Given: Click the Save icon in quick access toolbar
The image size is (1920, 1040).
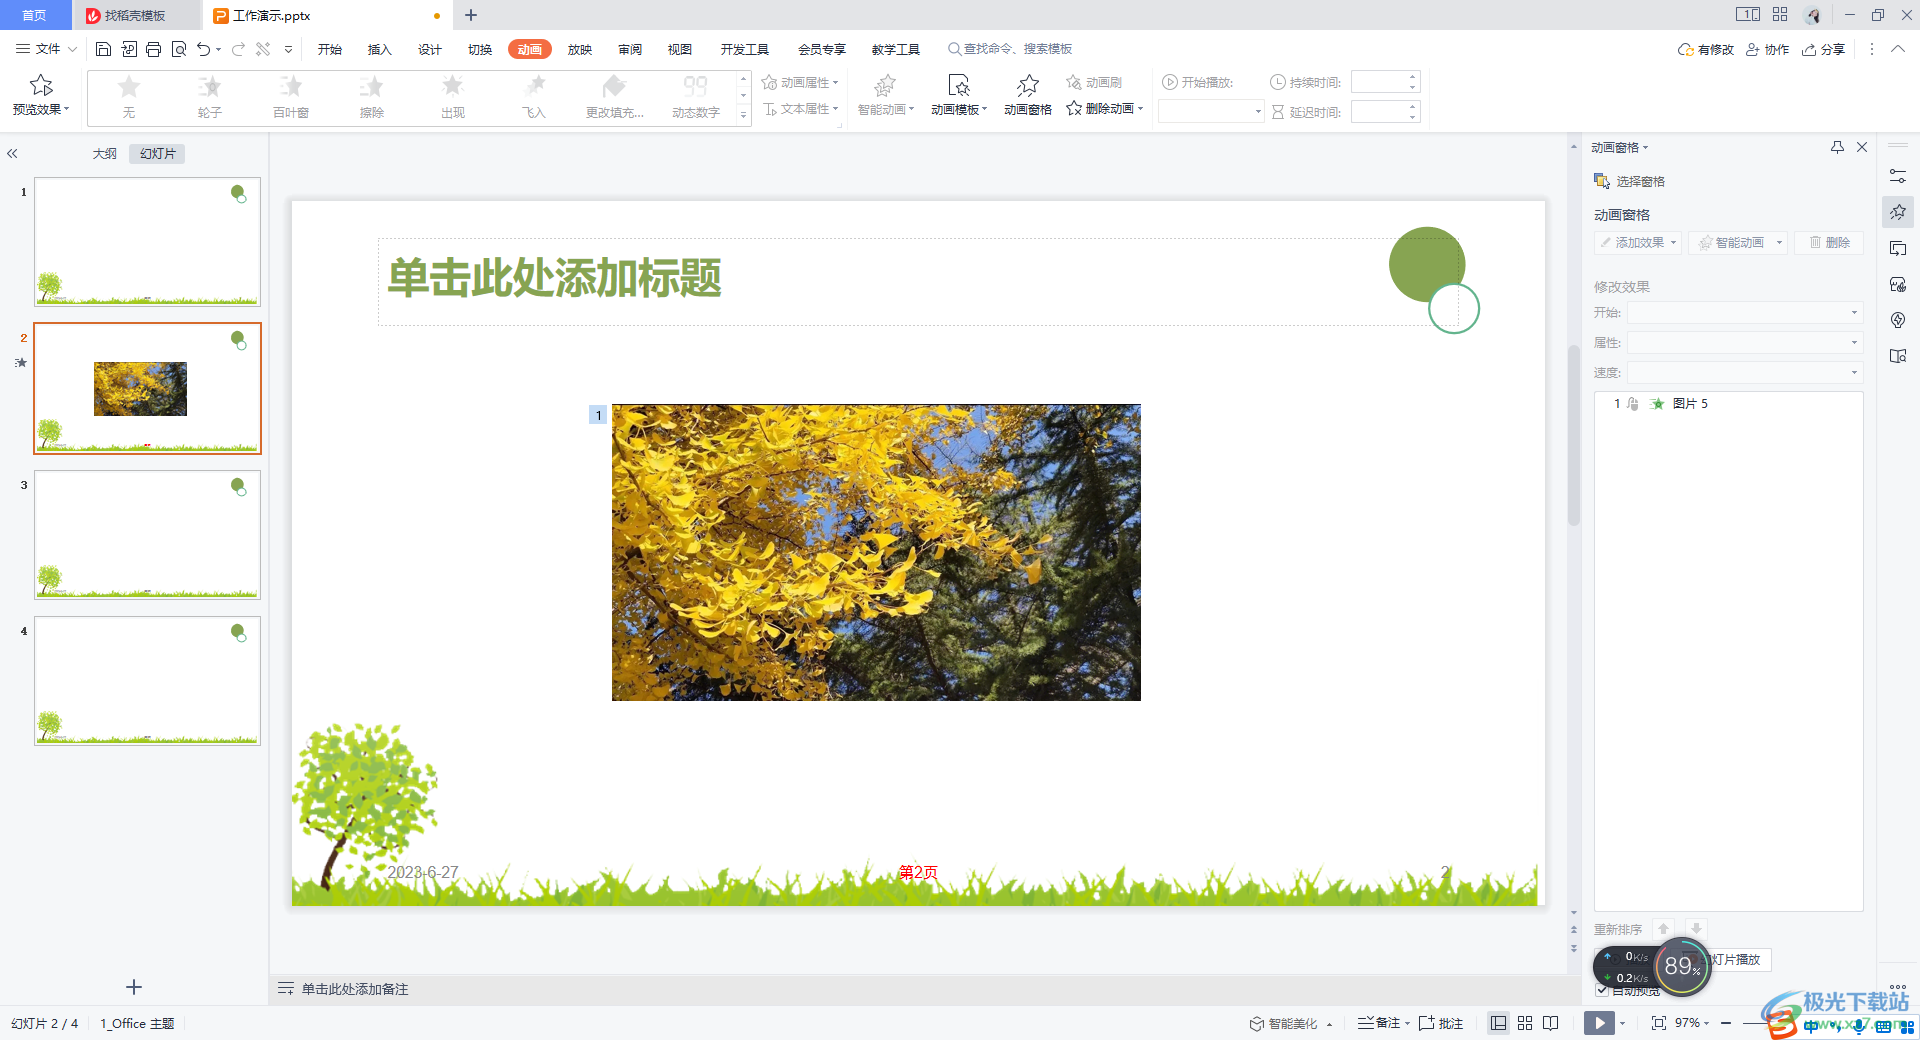Looking at the screenshot, I should [x=103, y=49].
